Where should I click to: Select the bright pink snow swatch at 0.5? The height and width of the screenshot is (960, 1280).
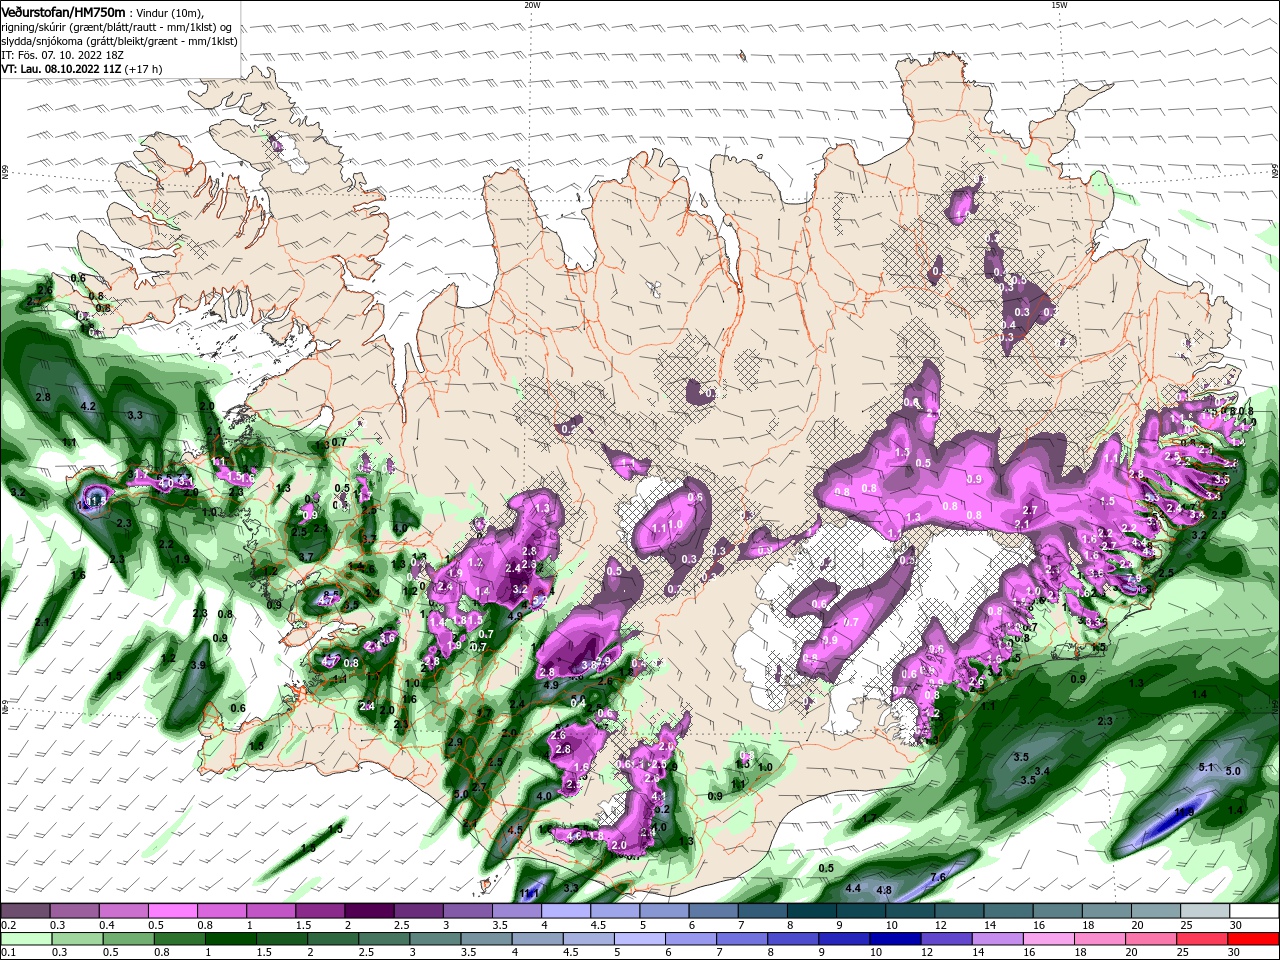coord(172,911)
